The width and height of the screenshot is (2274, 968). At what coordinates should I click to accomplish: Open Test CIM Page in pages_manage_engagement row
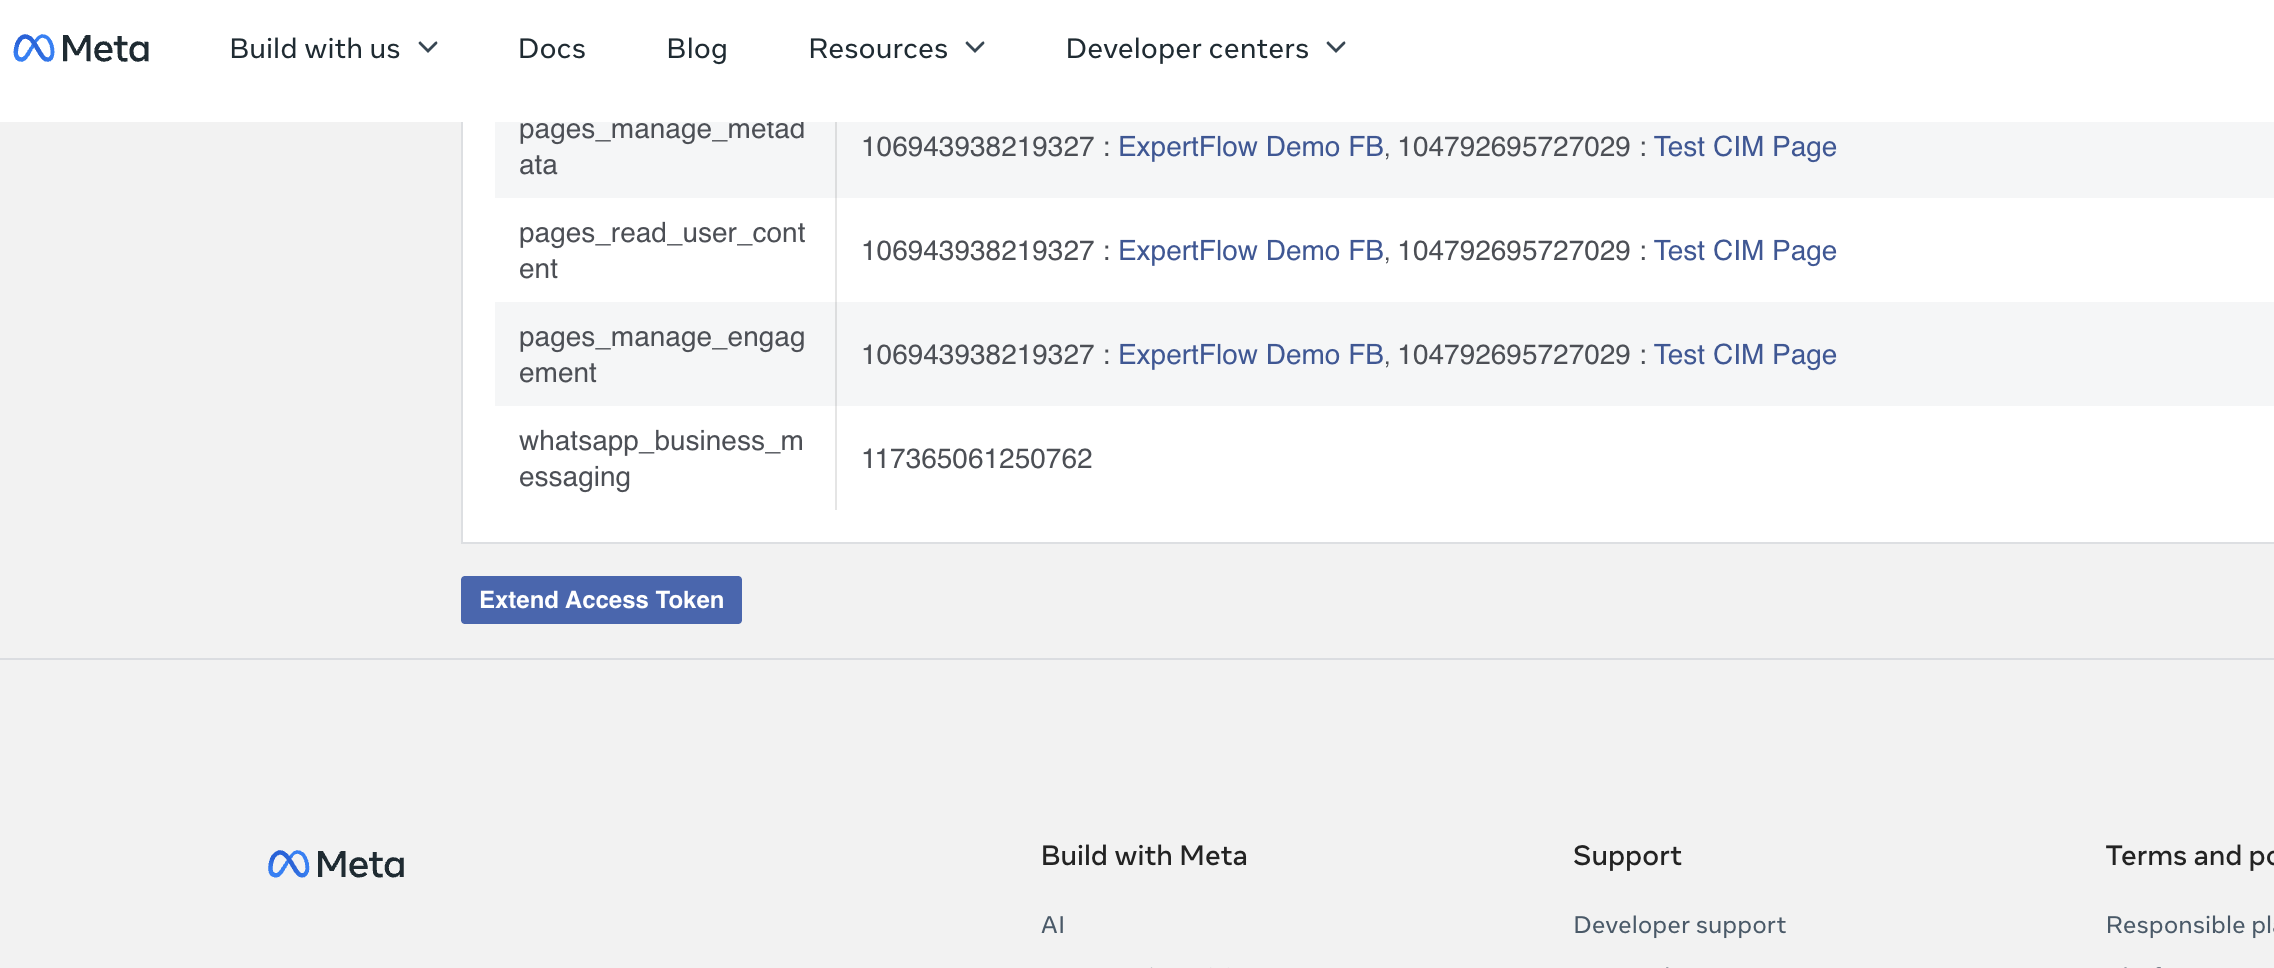click(x=1744, y=354)
